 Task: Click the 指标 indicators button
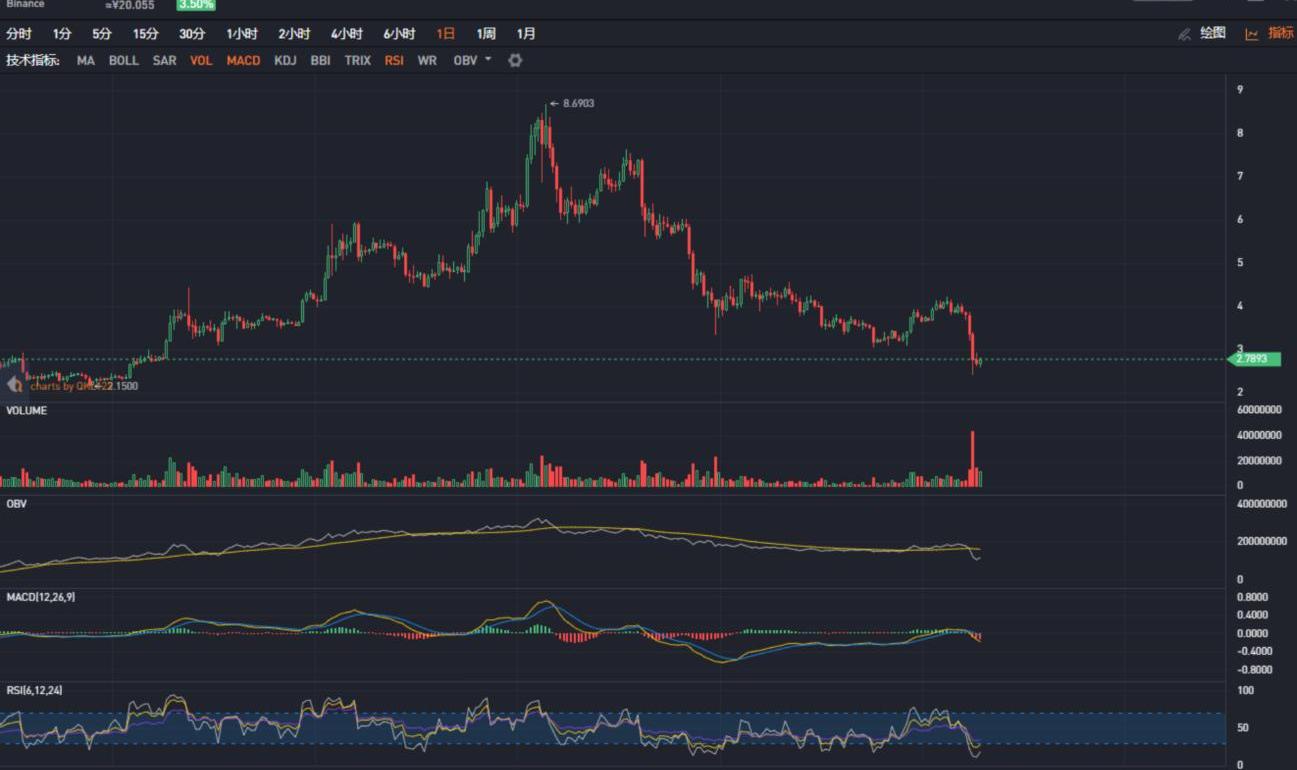click(1280, 33)
